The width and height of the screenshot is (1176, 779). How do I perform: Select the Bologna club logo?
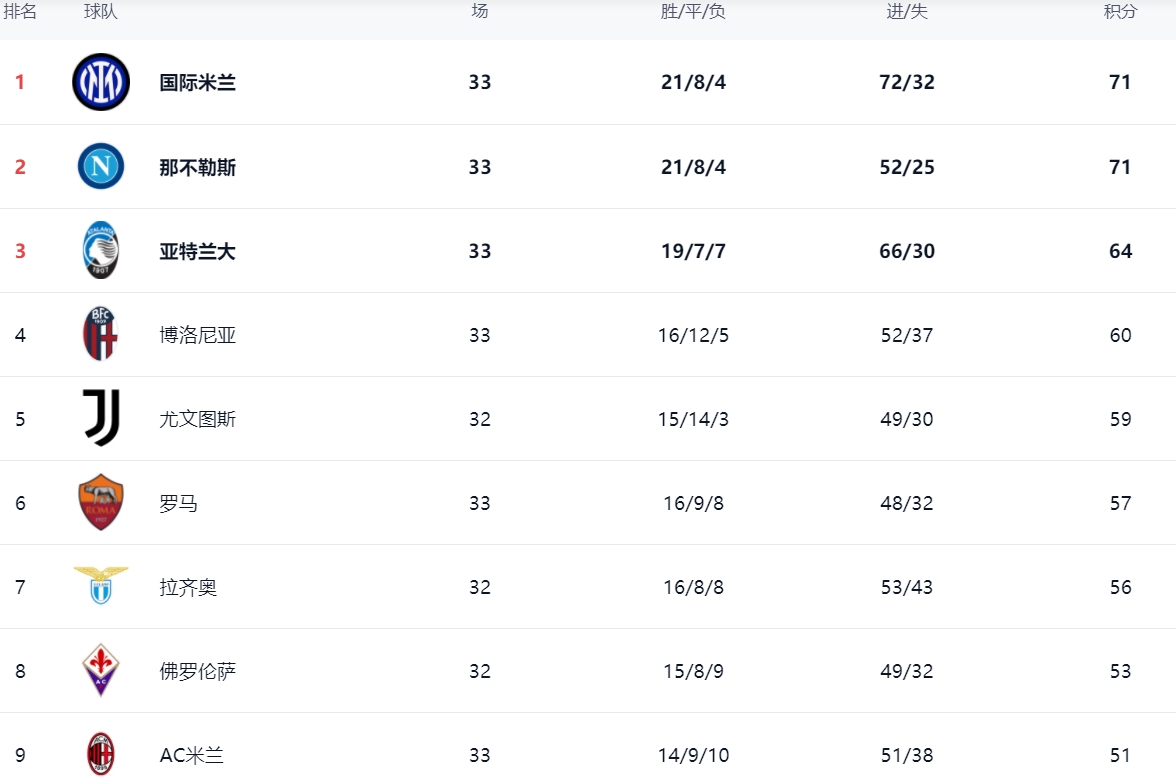101,334
